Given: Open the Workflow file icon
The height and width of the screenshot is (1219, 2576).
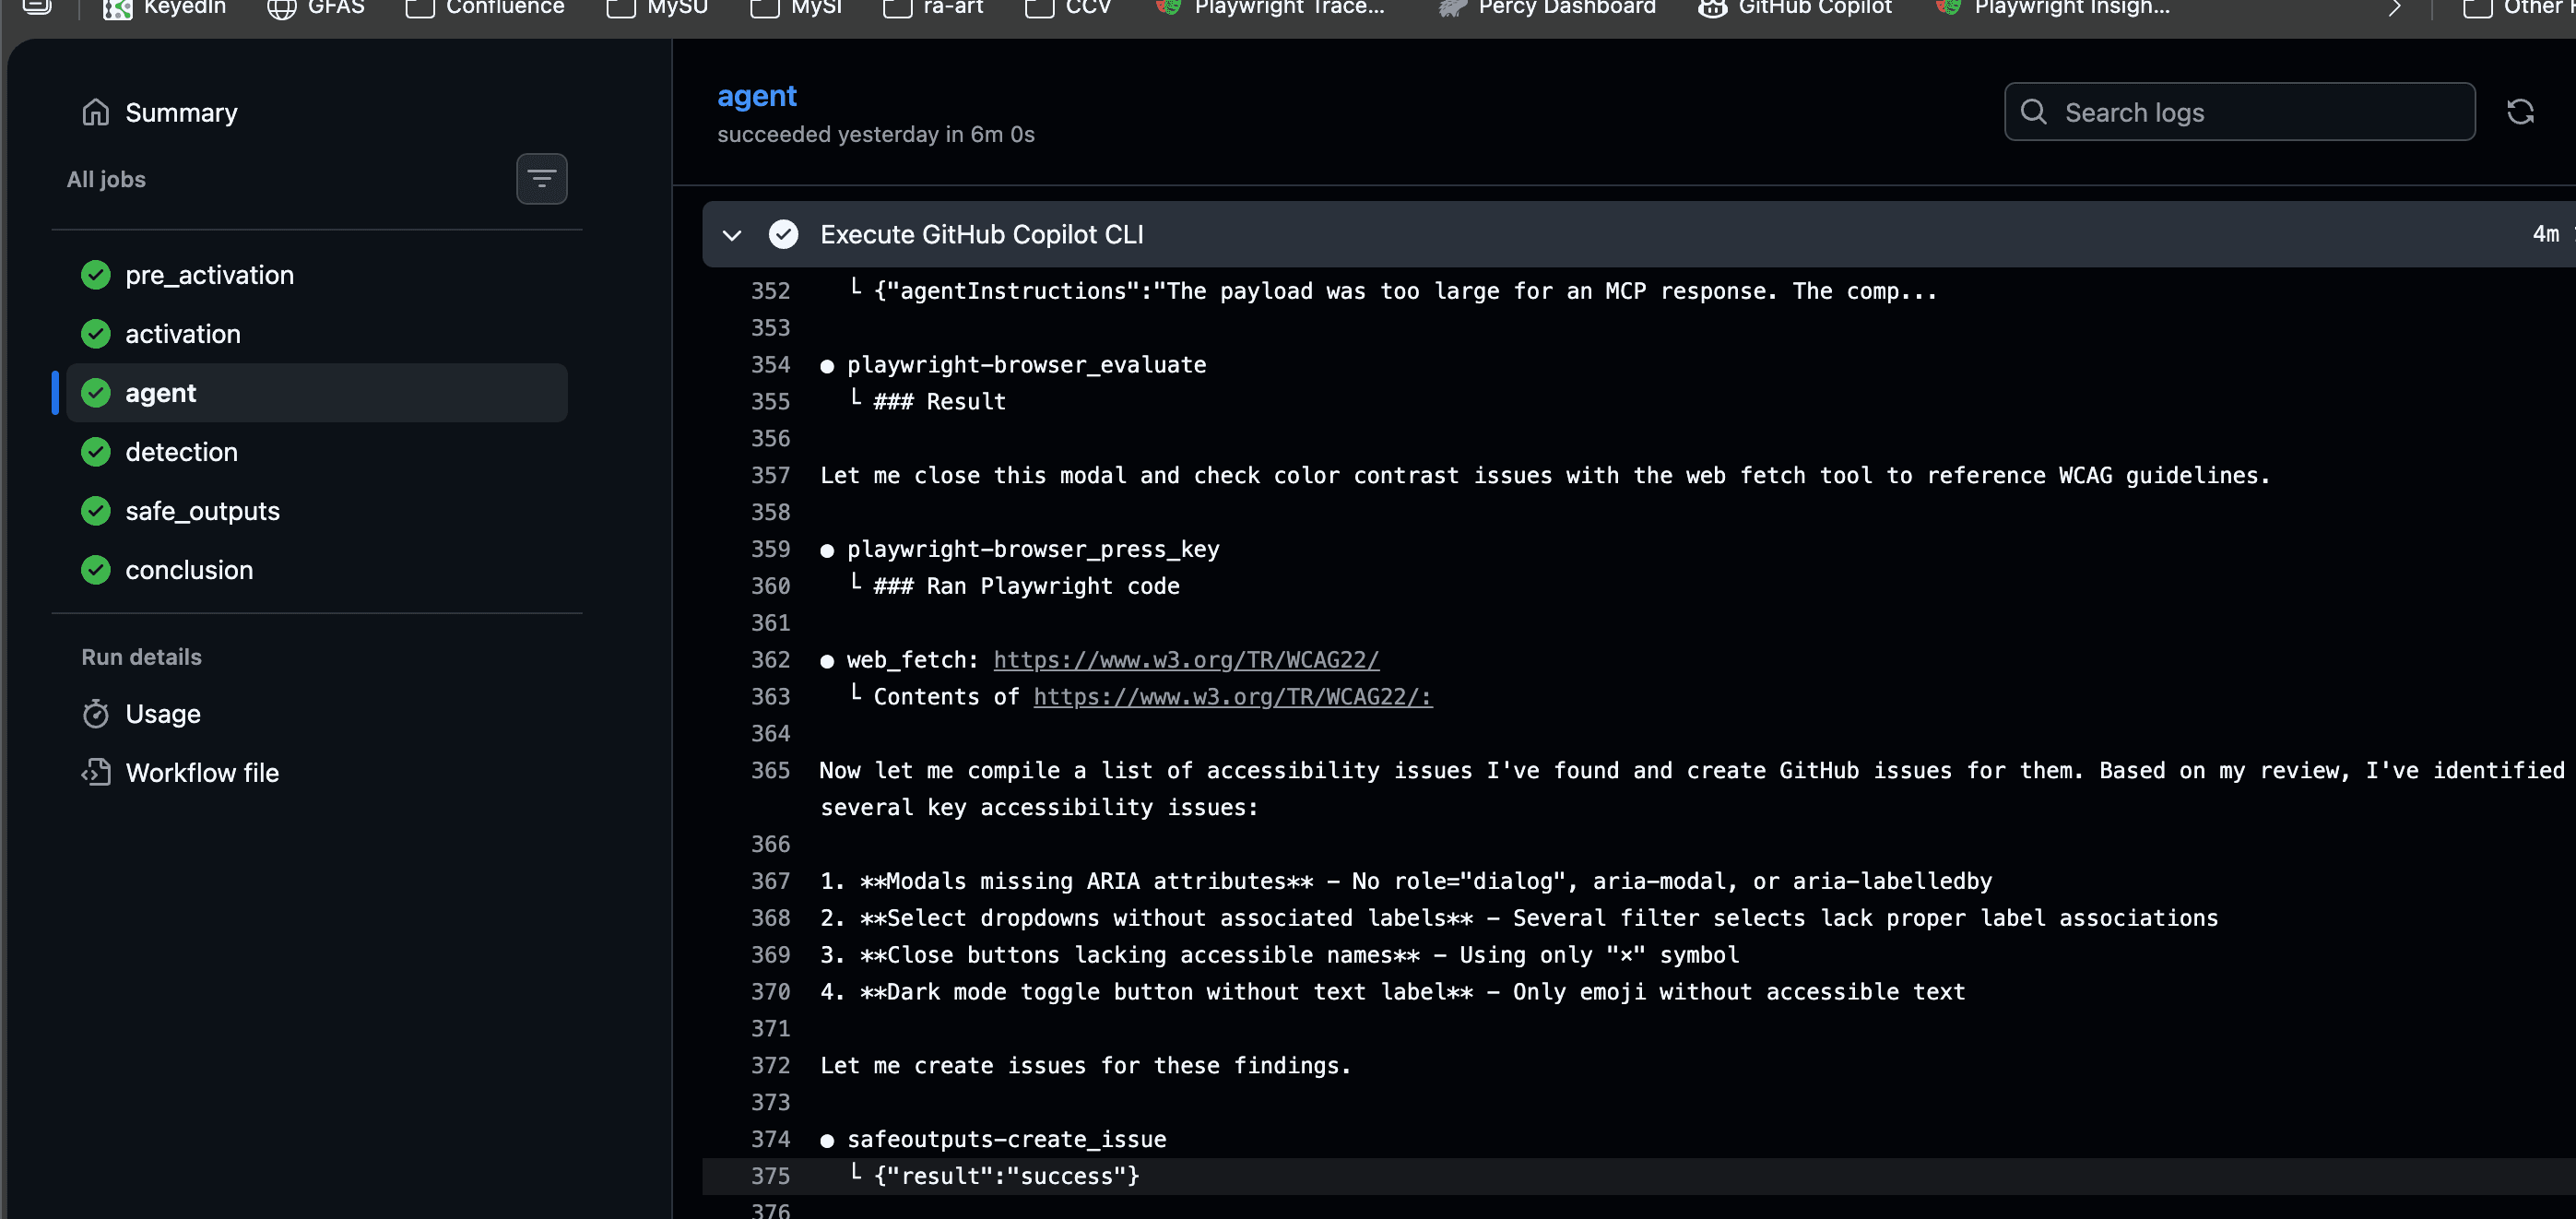Looking at the screenshot, I should pyautogui.click(x=95, y=772).
